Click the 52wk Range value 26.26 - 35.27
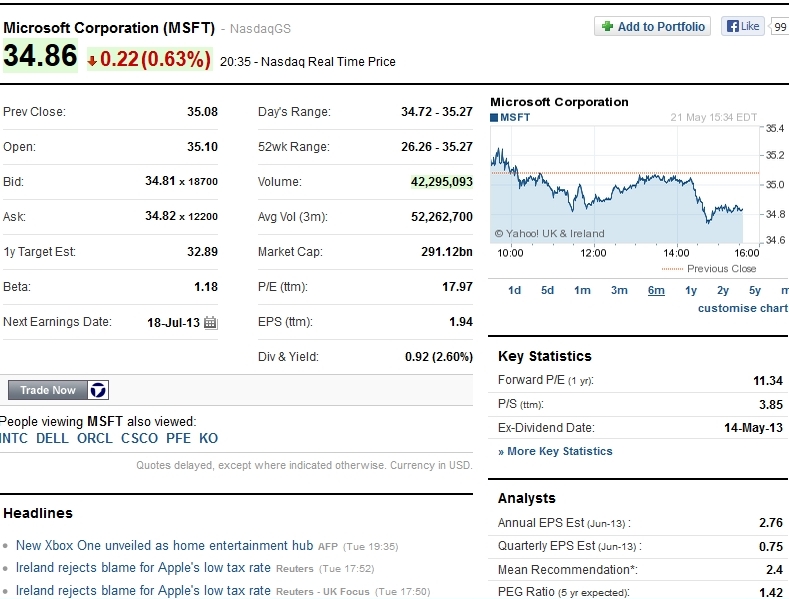The image size is (789, 599). click(x=437, y=147)
